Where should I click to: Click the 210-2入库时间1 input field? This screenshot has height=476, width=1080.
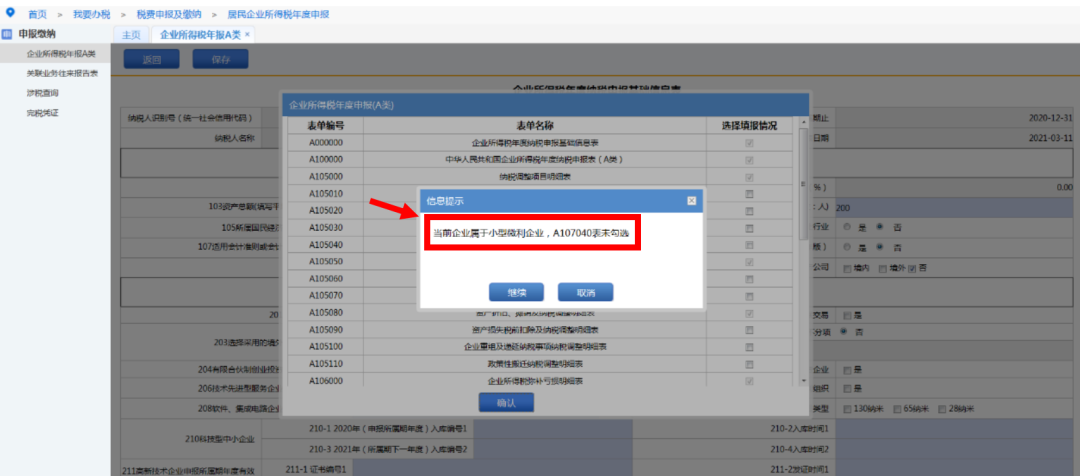click(955, 428)
